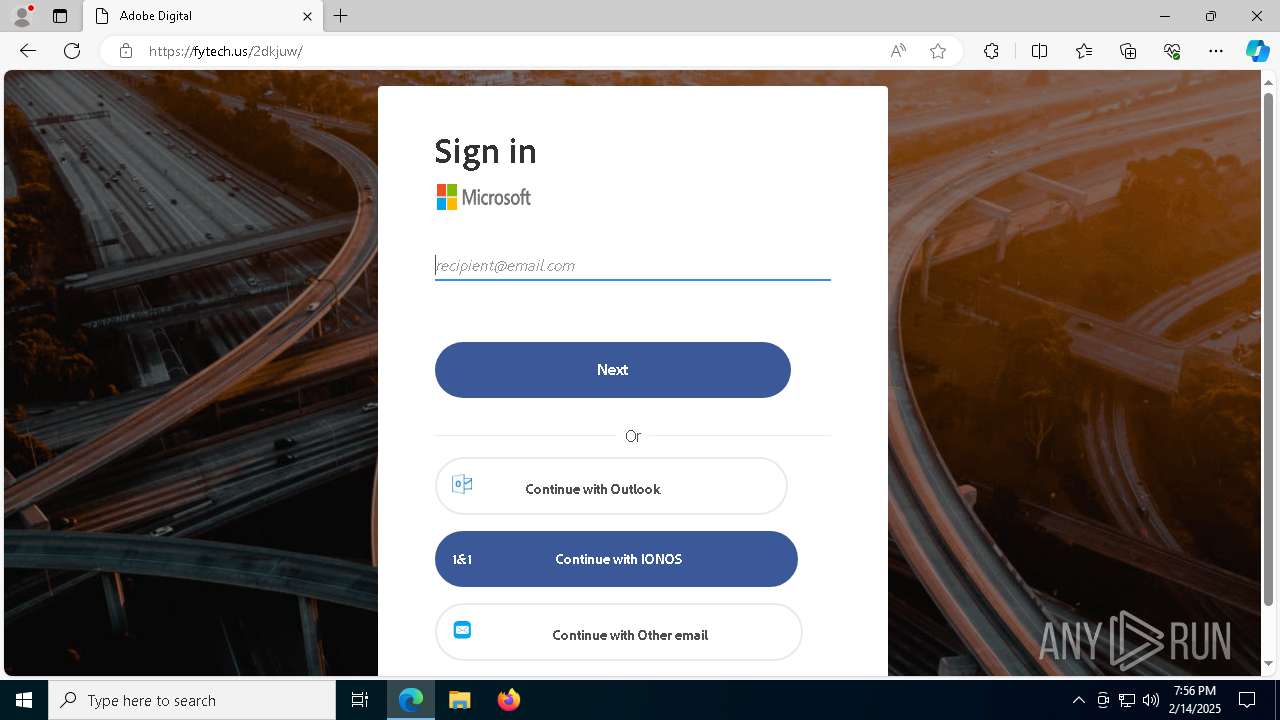
Task: Click the envelope icon for Other email
Action: click(462, 630)
